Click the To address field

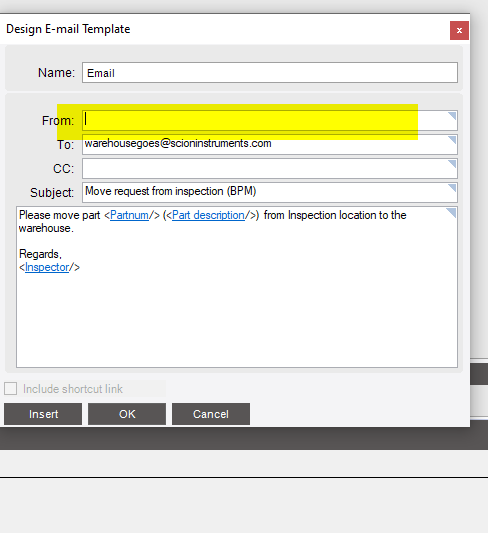tap(270, 144)
